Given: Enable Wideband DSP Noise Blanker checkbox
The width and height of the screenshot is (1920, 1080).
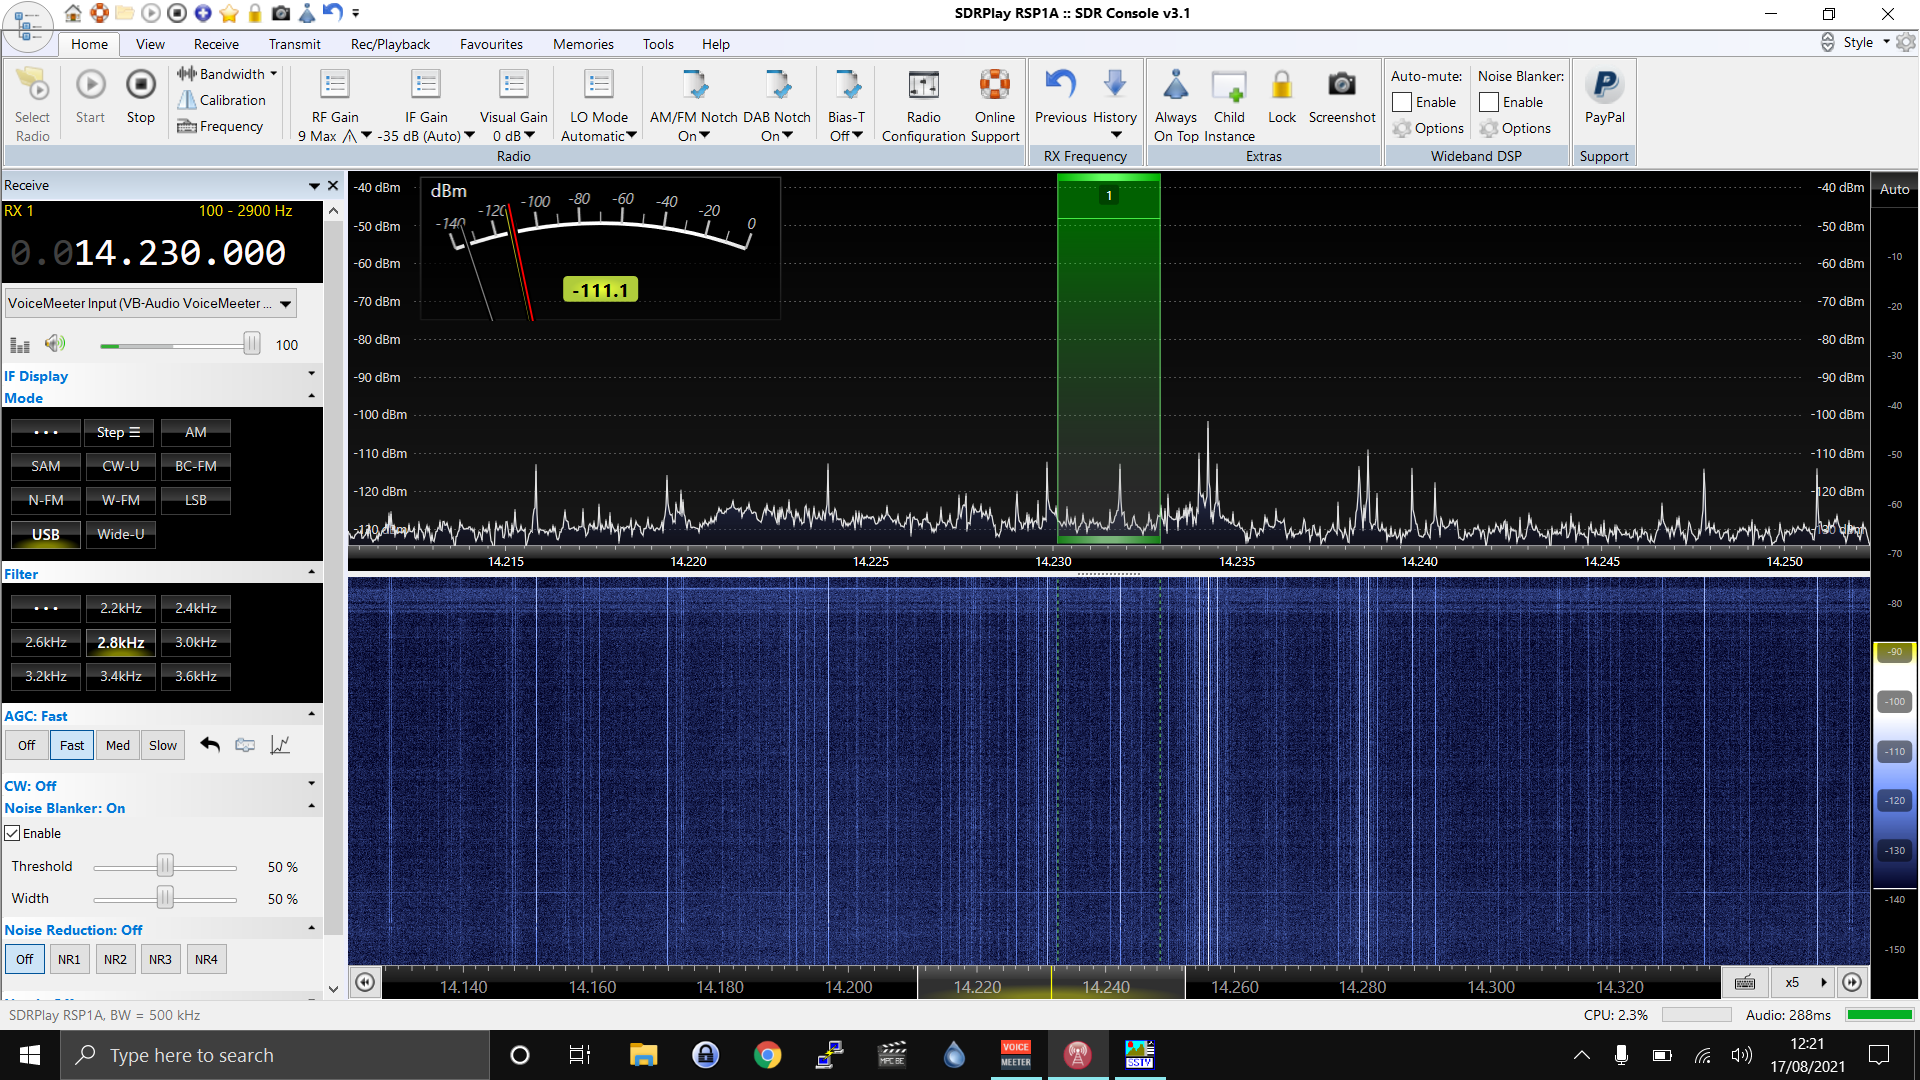Looking at the screenshot, I should click(1489, 102).
